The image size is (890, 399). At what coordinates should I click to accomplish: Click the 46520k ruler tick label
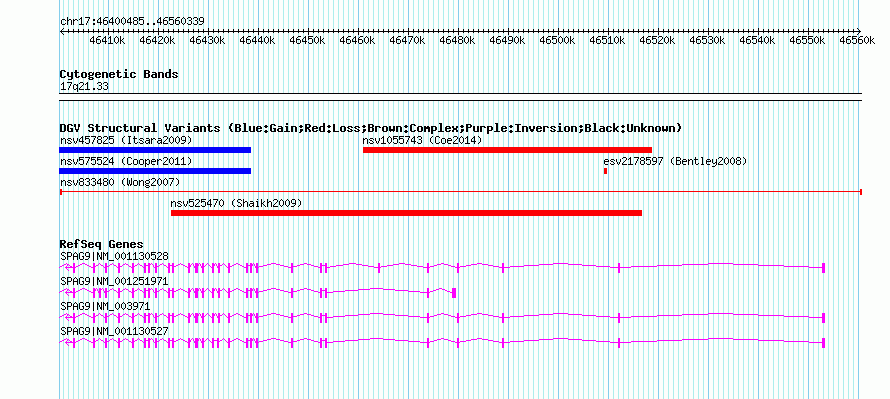point(657,41)
